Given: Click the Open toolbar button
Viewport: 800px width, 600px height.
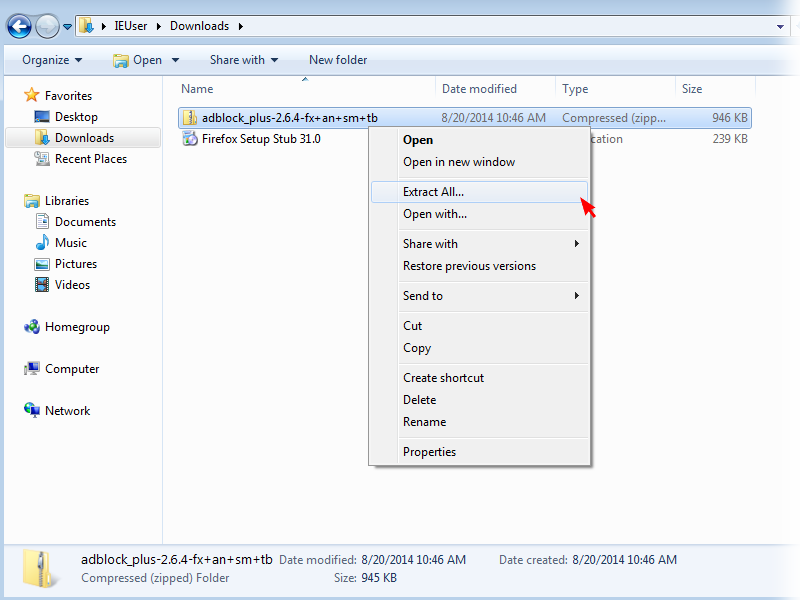Looking at the screenshot, I should [x=138, y=60].
